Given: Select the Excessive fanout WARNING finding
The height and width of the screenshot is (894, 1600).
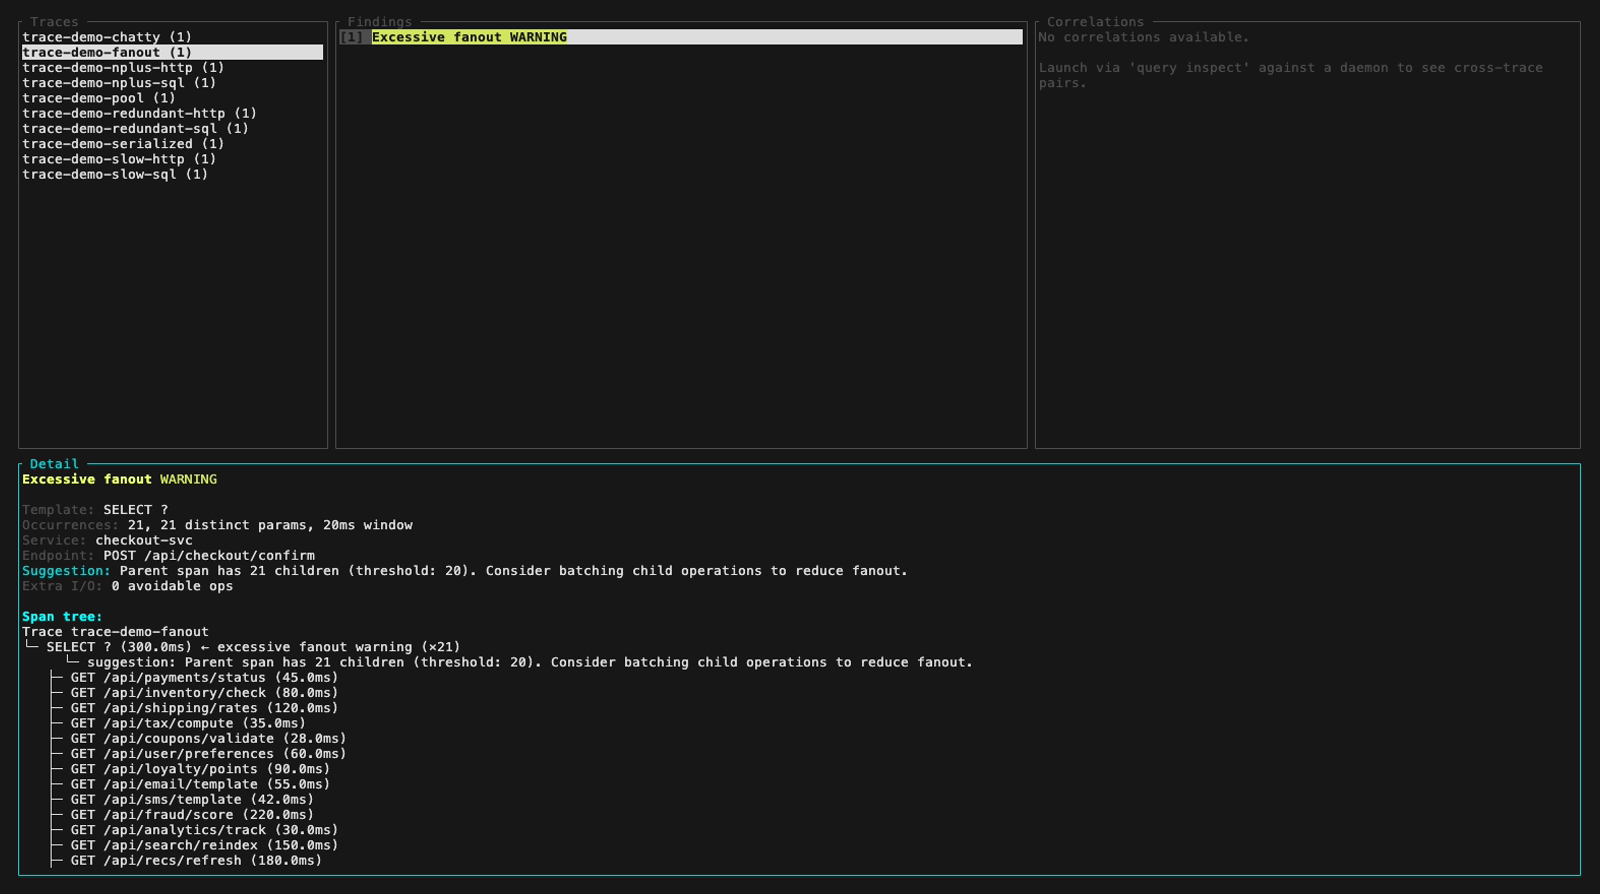Looking at the screenshot, I should click(681, 37).
